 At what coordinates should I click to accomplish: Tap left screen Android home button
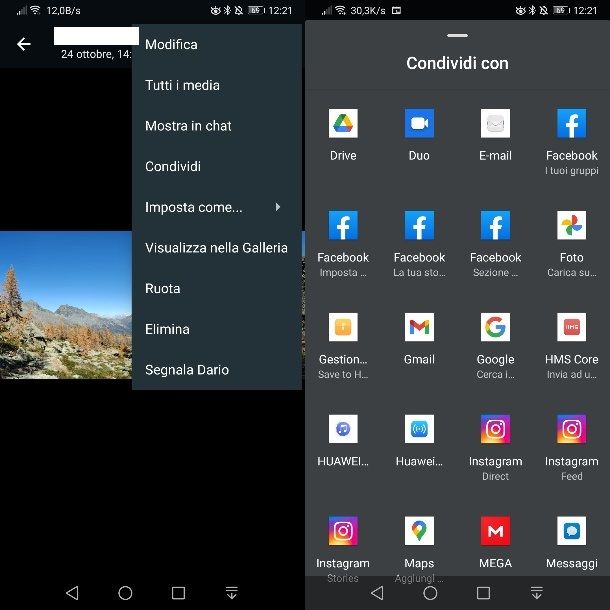125,593
